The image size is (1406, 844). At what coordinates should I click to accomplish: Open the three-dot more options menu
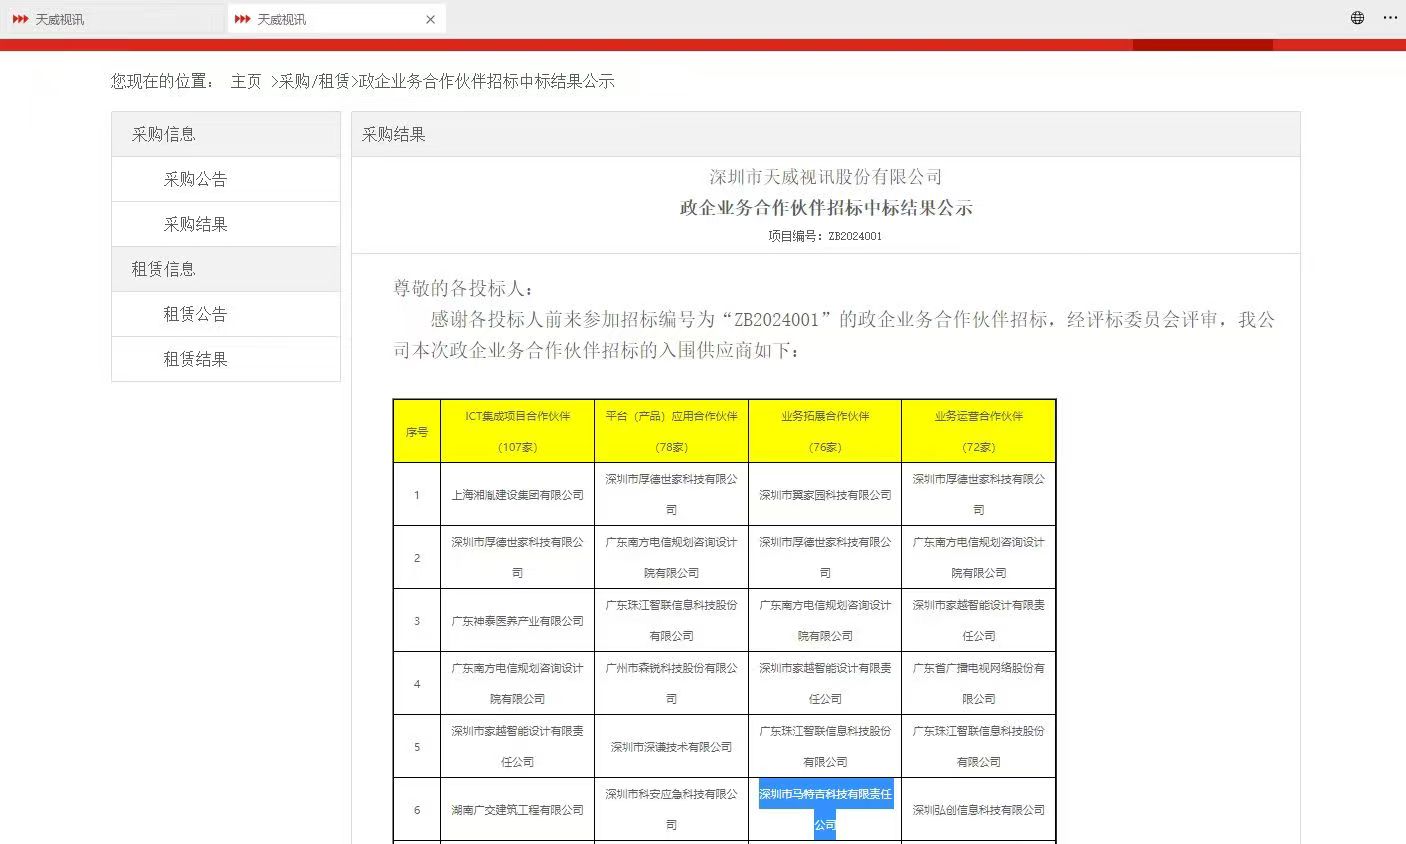(1390, 18)
